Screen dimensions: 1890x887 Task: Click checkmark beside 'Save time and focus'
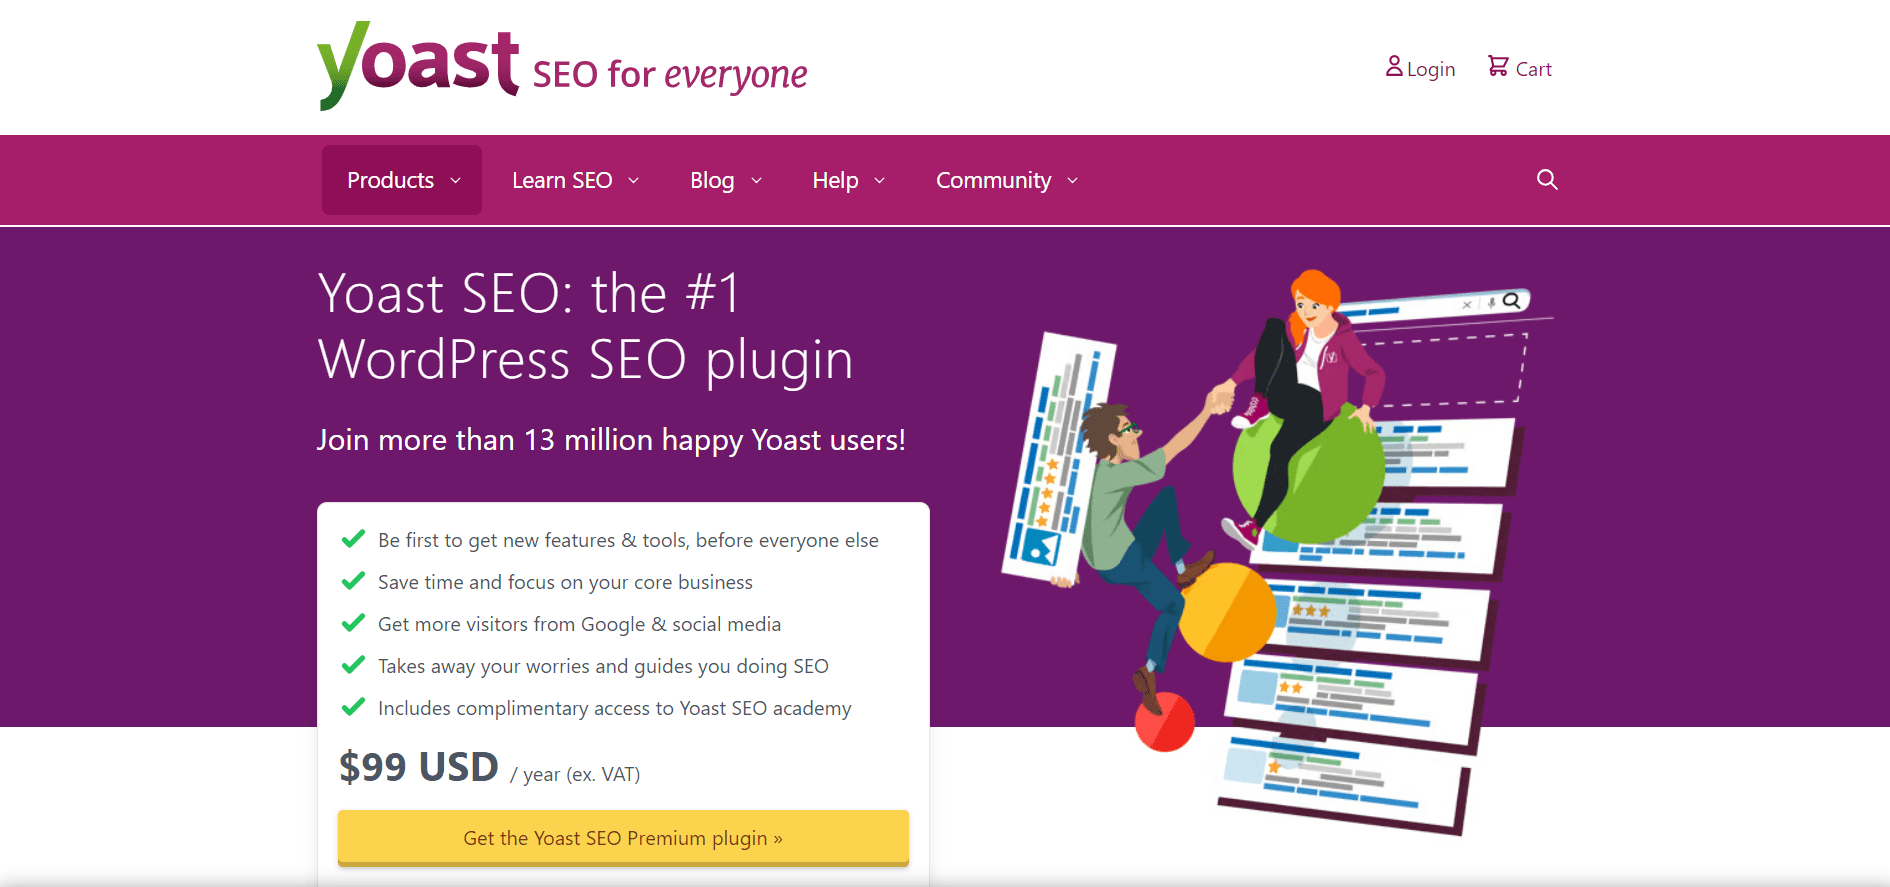point(353,581)
